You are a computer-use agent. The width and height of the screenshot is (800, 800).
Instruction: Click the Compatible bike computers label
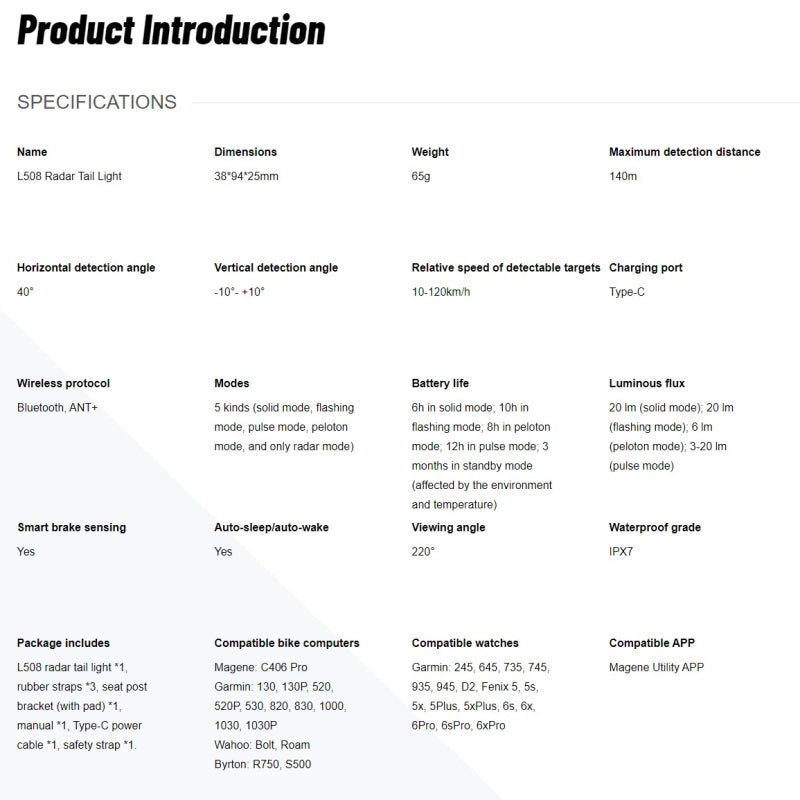pos(287,643)
